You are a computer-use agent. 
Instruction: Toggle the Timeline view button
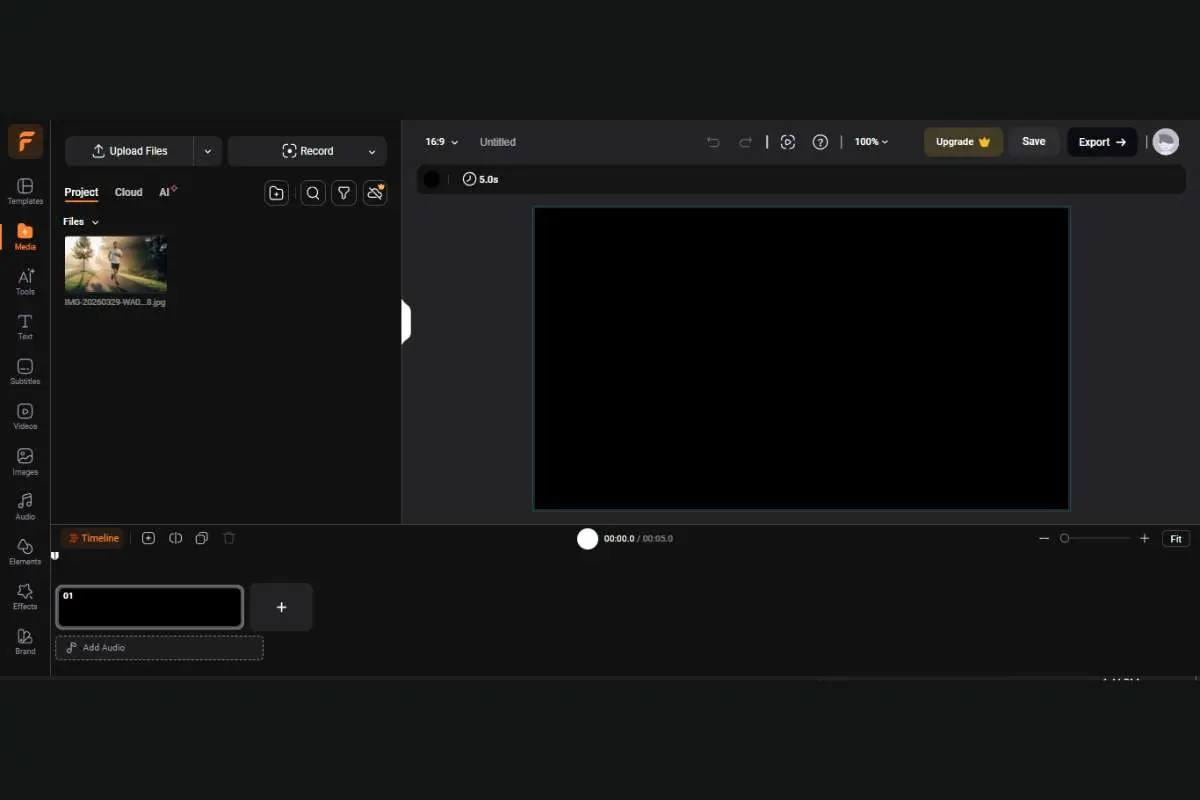pos(93,538)
